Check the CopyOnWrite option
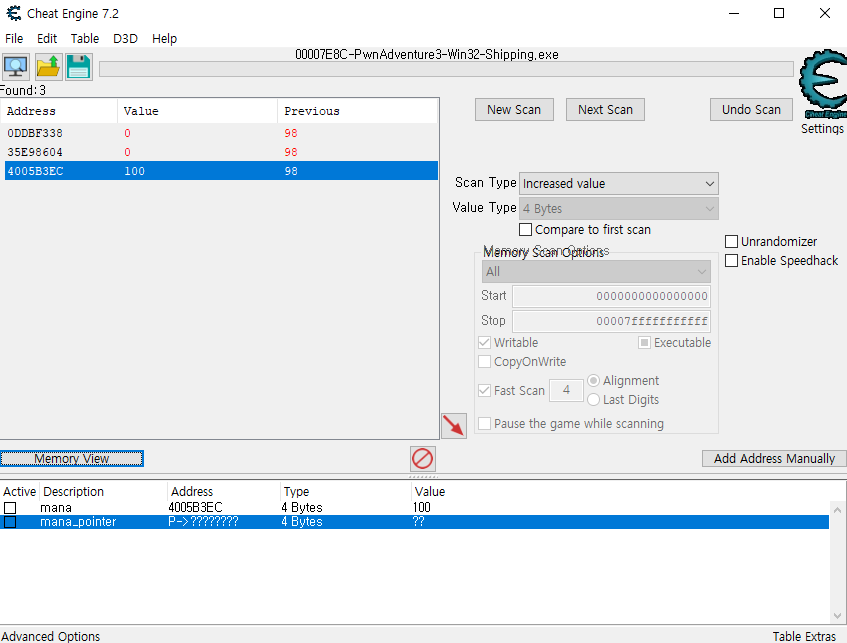 click(x=485, y=361)
